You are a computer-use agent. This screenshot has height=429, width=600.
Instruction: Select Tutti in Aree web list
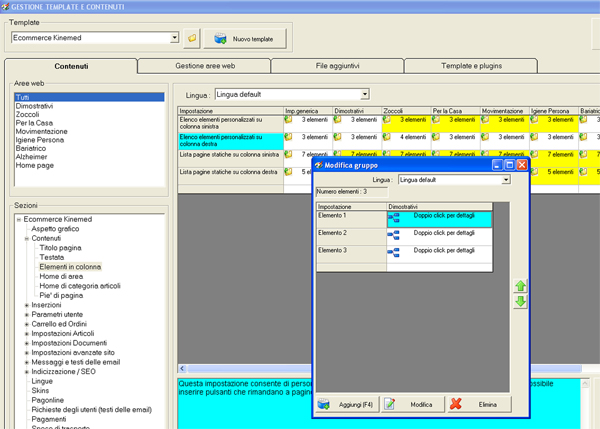90,97
